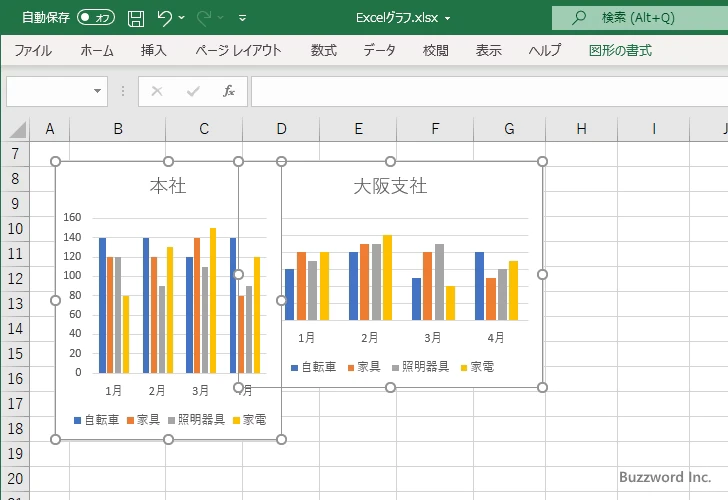Open the ページ レイアウト tab
This screenshot has height=500, width=728.
coord(238,50)
